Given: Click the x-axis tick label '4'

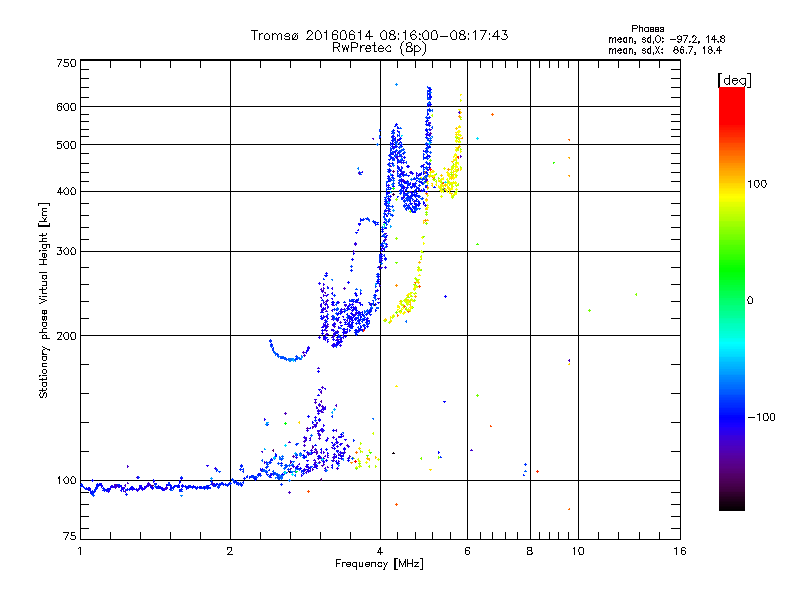Looking at the screenshot, I should point(380,551).
